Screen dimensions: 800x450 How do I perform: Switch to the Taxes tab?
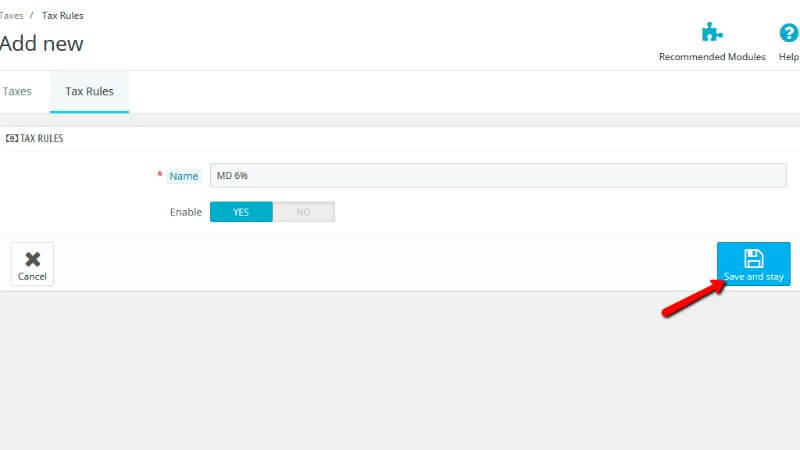coord(17,91)
